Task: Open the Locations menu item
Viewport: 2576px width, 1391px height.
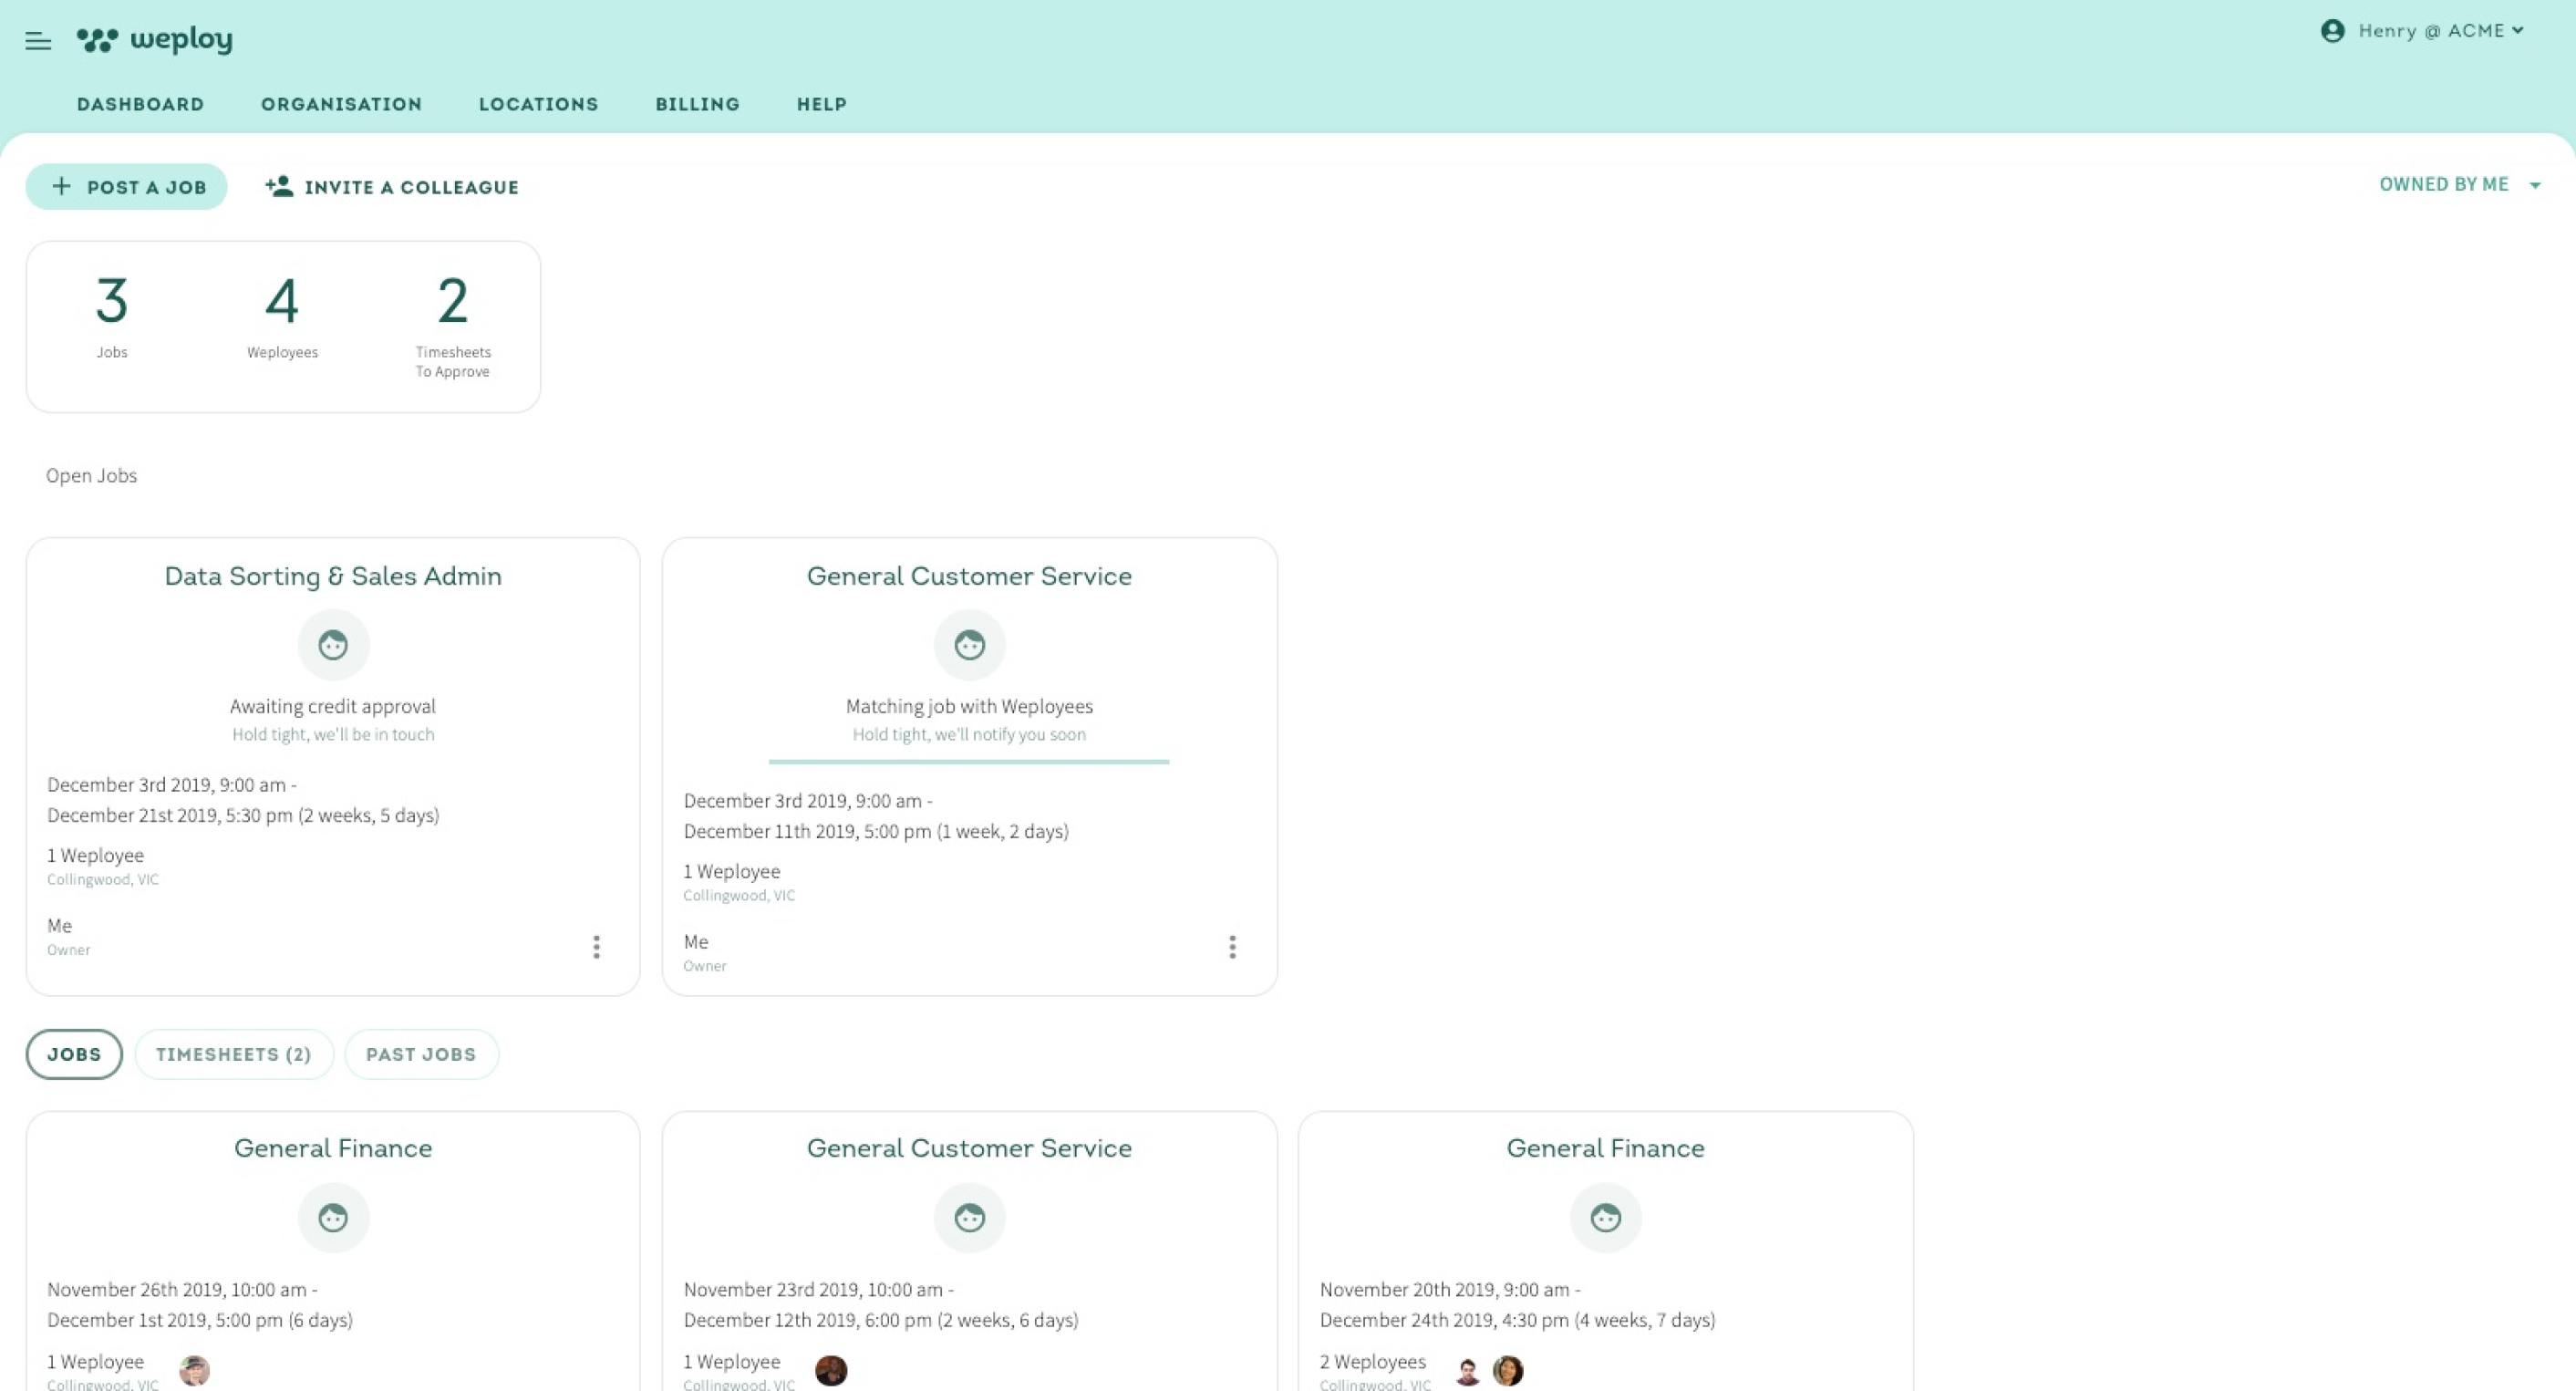Action: click(539, 104)
